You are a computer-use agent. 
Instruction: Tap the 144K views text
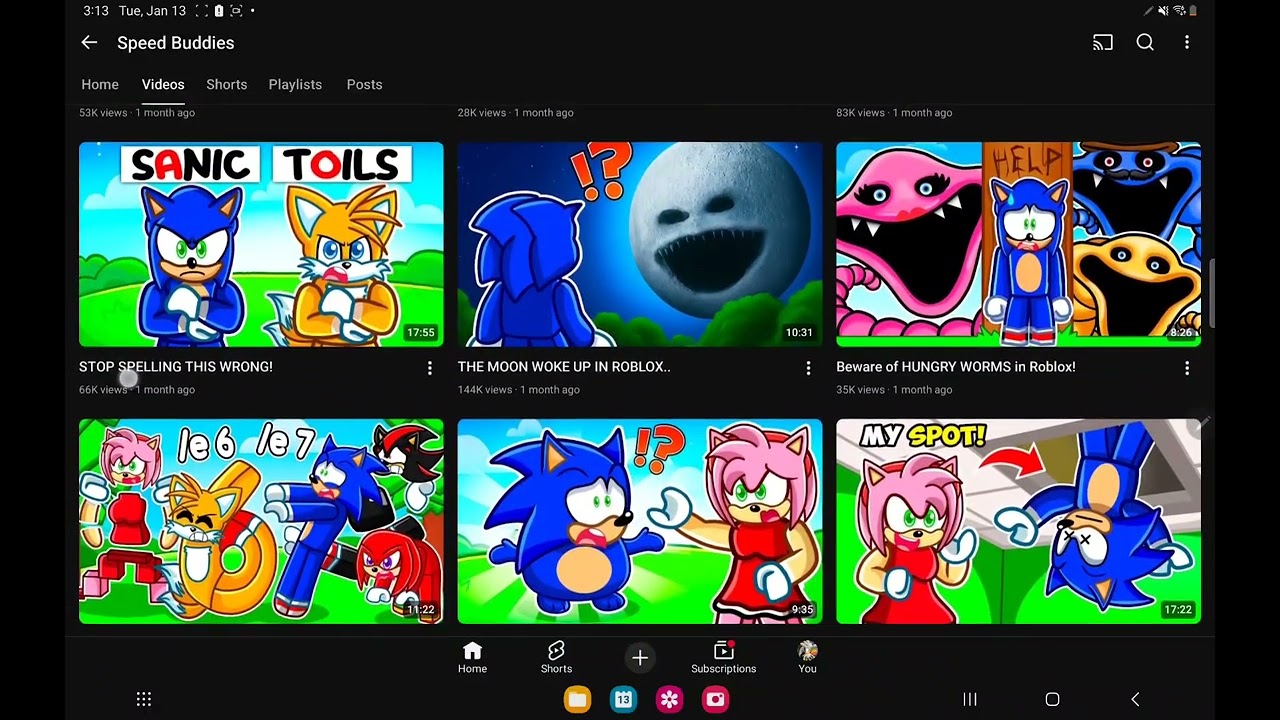[485, 390]
